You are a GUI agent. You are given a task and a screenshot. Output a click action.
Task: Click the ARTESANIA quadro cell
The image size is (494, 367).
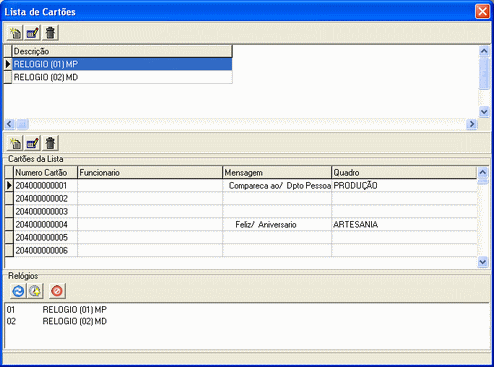(404, 225)
